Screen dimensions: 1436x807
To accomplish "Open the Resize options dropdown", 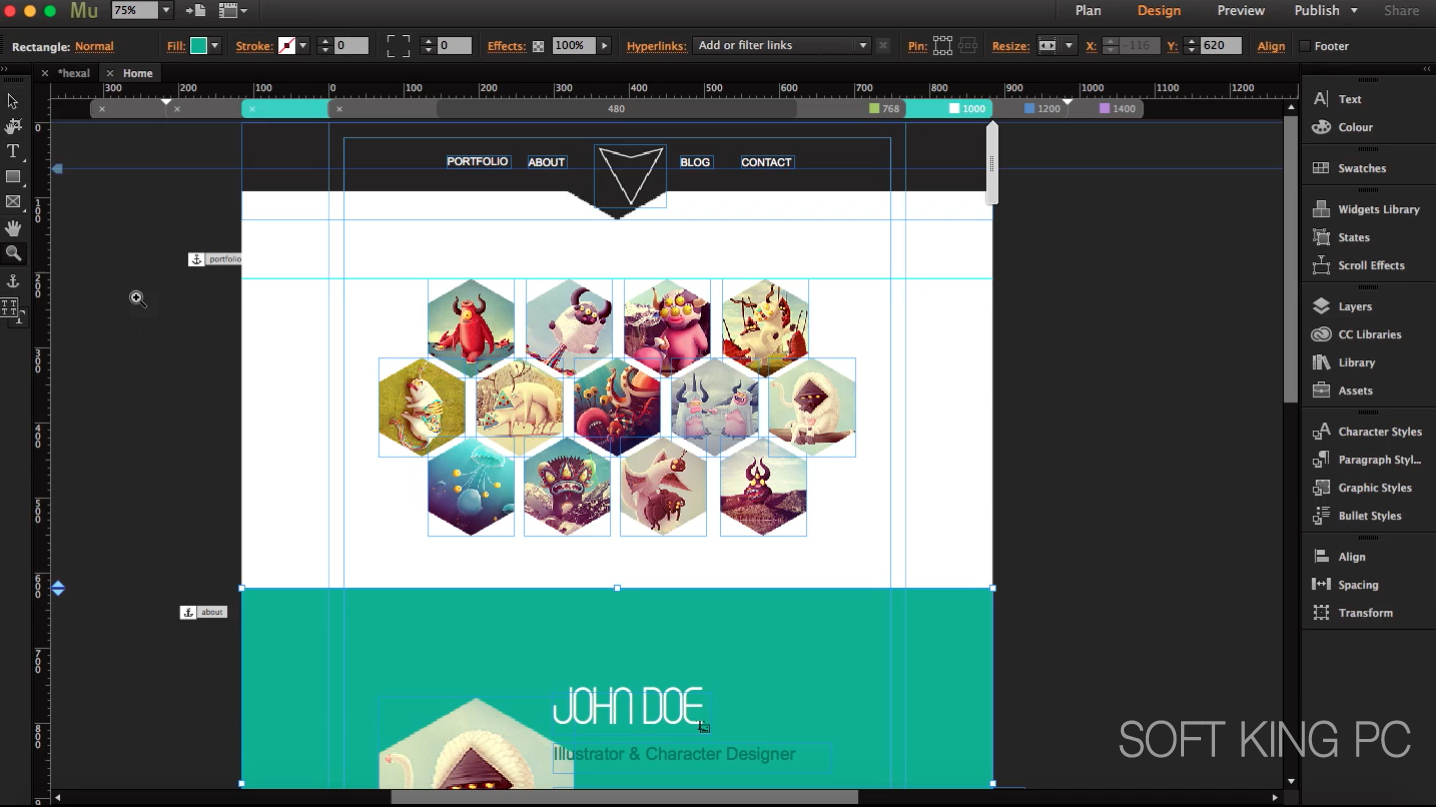I will (x=1069, y=46).
